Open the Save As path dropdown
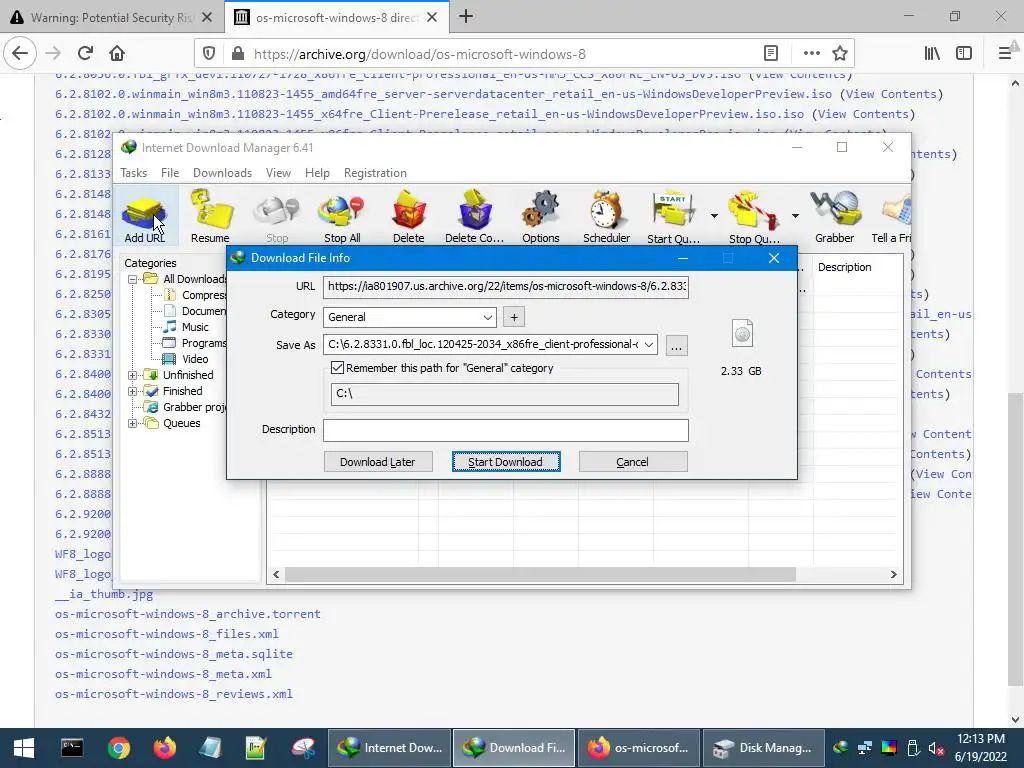The width and height of the screenshot is (1024, 768). point(648,345)
